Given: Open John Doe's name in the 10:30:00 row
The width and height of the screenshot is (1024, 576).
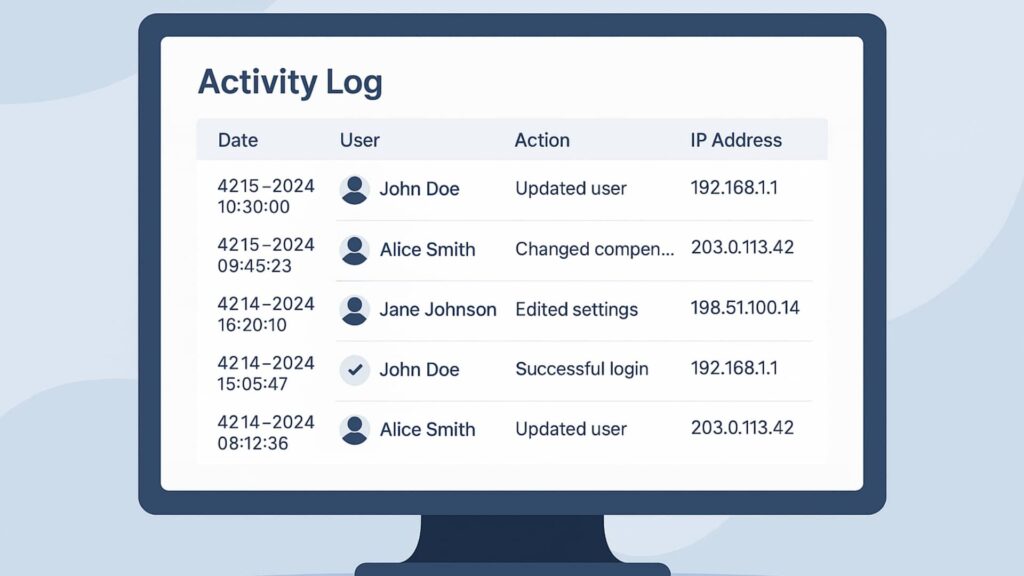Looking at the screenshot, I should pyautogui.click(x=419, y=189).
